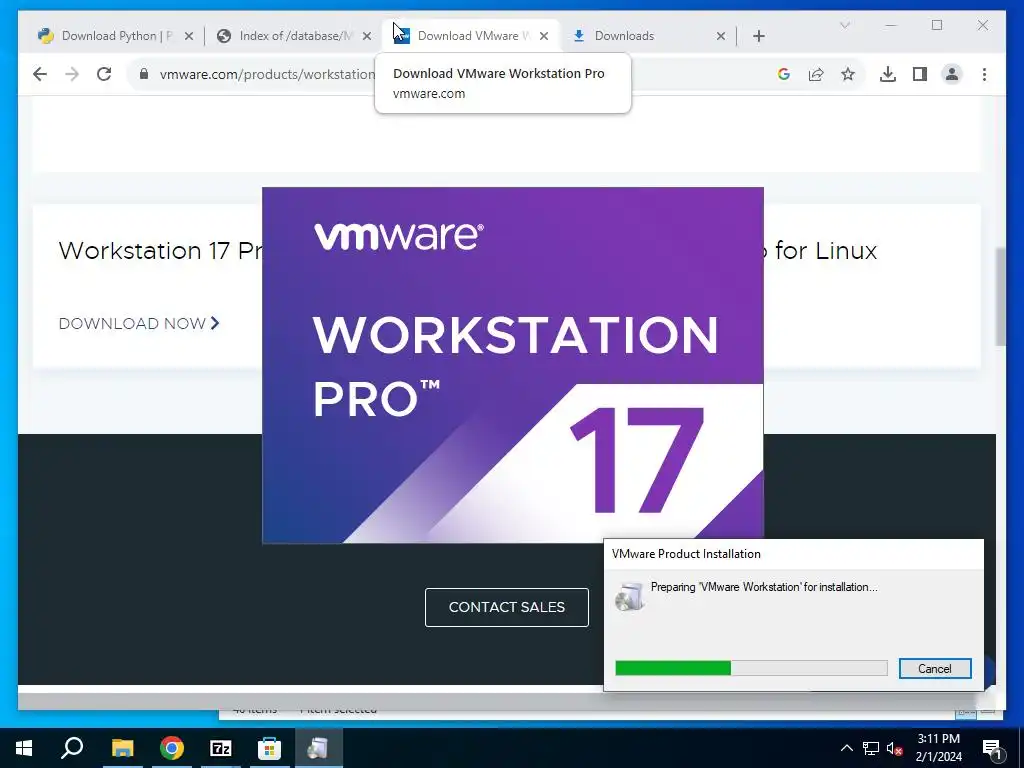This screenshot has width=1024, height=768.
Task: Cancel the VMware Product Installation
Action: pos(935,668)
